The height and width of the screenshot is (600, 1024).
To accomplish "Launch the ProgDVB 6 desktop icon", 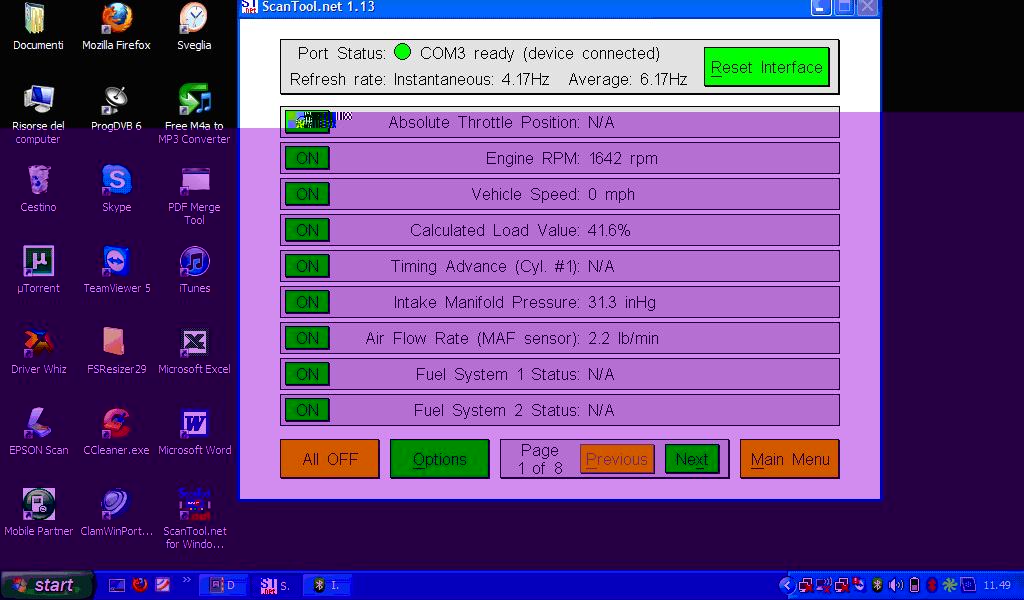I will pyautogui.click(x=116, y=108).
